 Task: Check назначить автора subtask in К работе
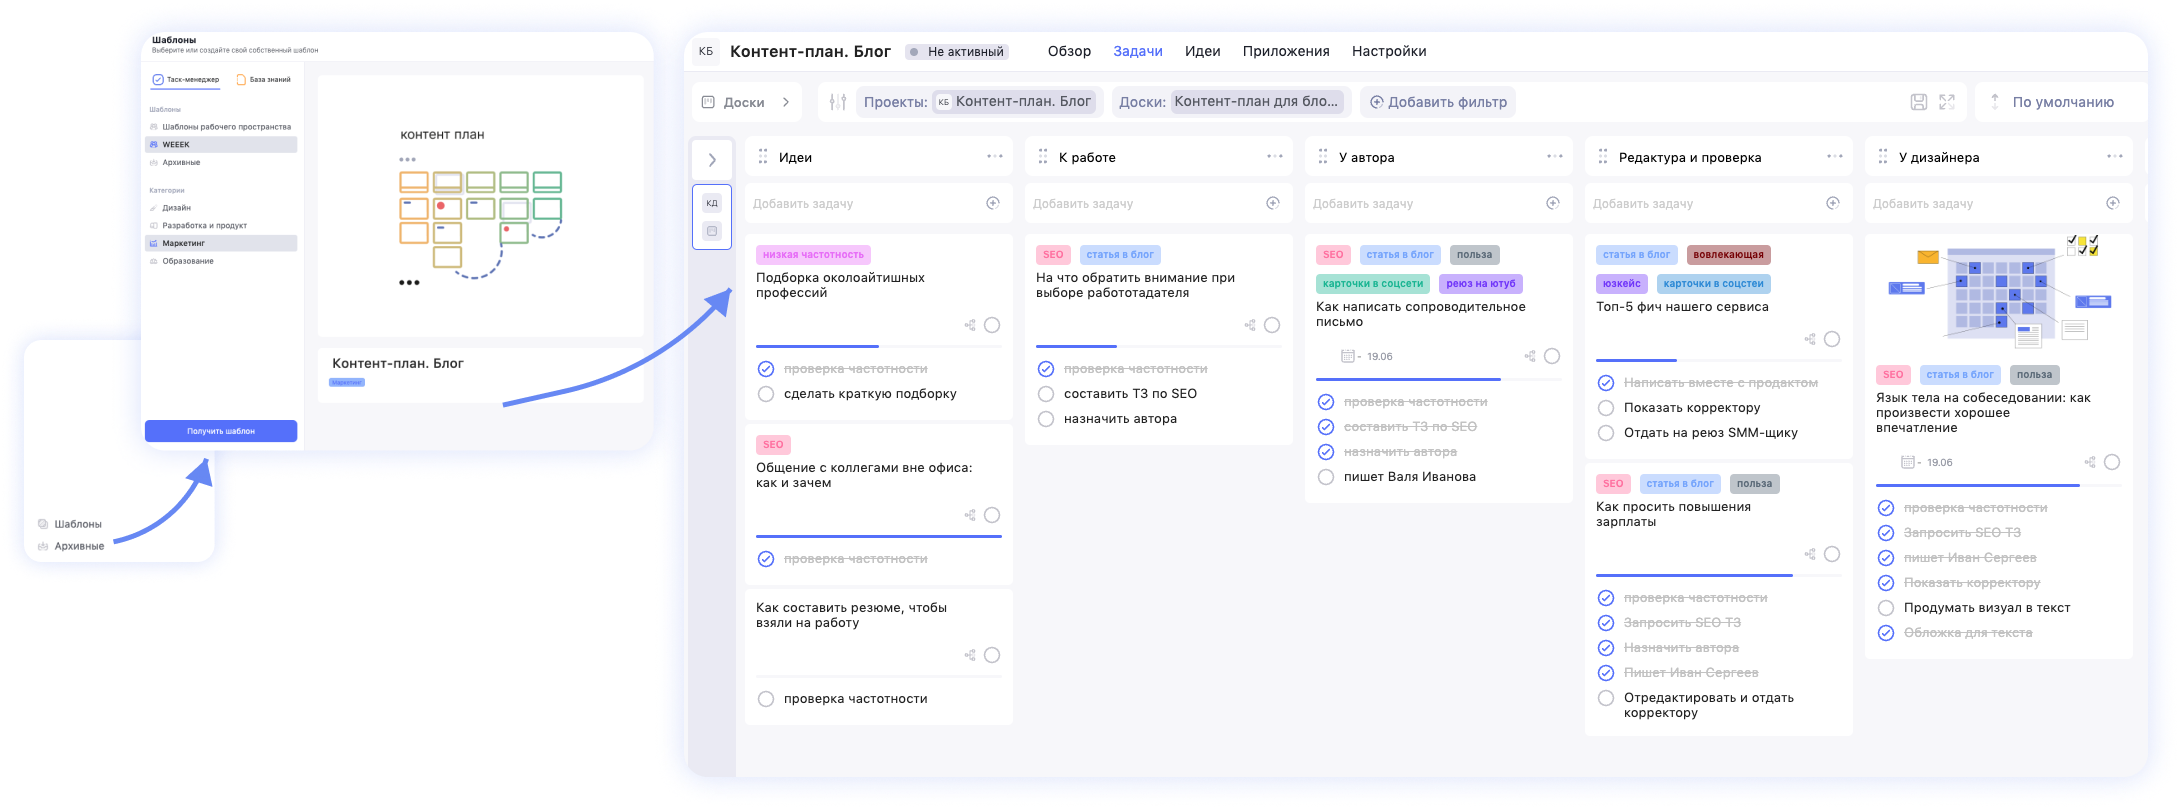(1046, 419)
